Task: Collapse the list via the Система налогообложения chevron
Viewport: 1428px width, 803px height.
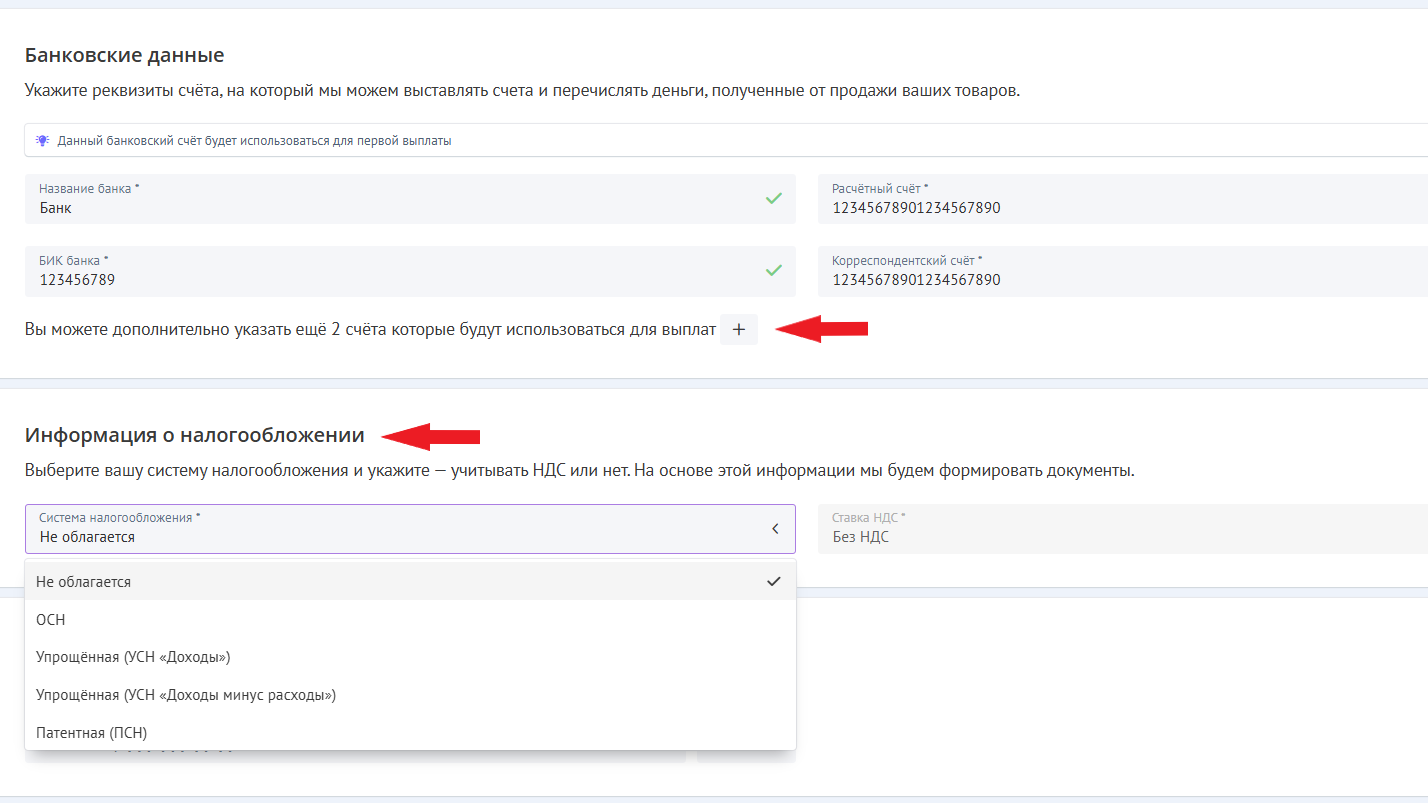Action: (774, 529)
